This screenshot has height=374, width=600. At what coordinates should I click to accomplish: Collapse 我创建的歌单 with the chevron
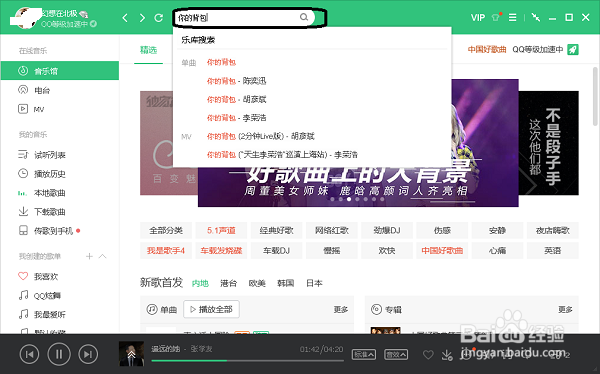point(103,256)
